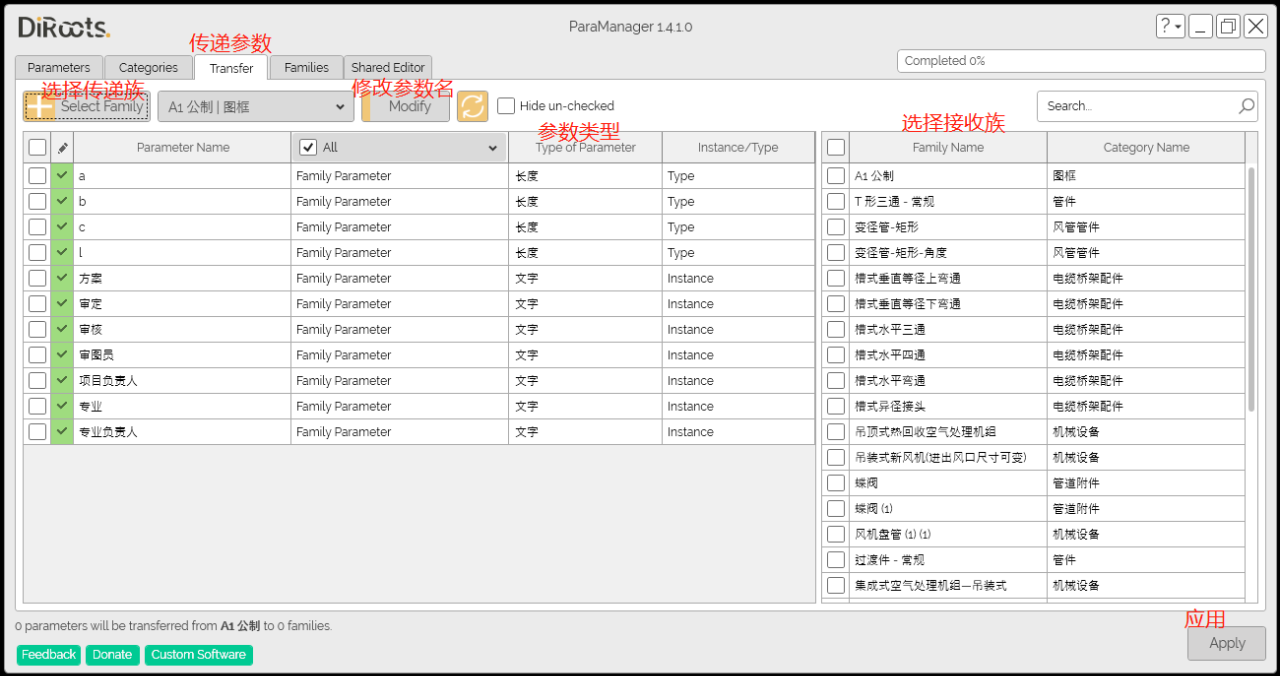Click the family name 槽式垂直等径上弯通
This screenshot has width=1280, height=676.
pos(908,278)
